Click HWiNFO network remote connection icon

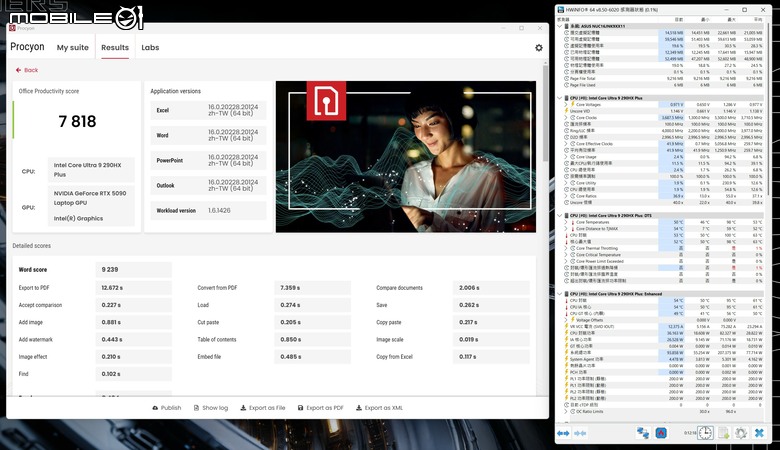click(643, 433)
